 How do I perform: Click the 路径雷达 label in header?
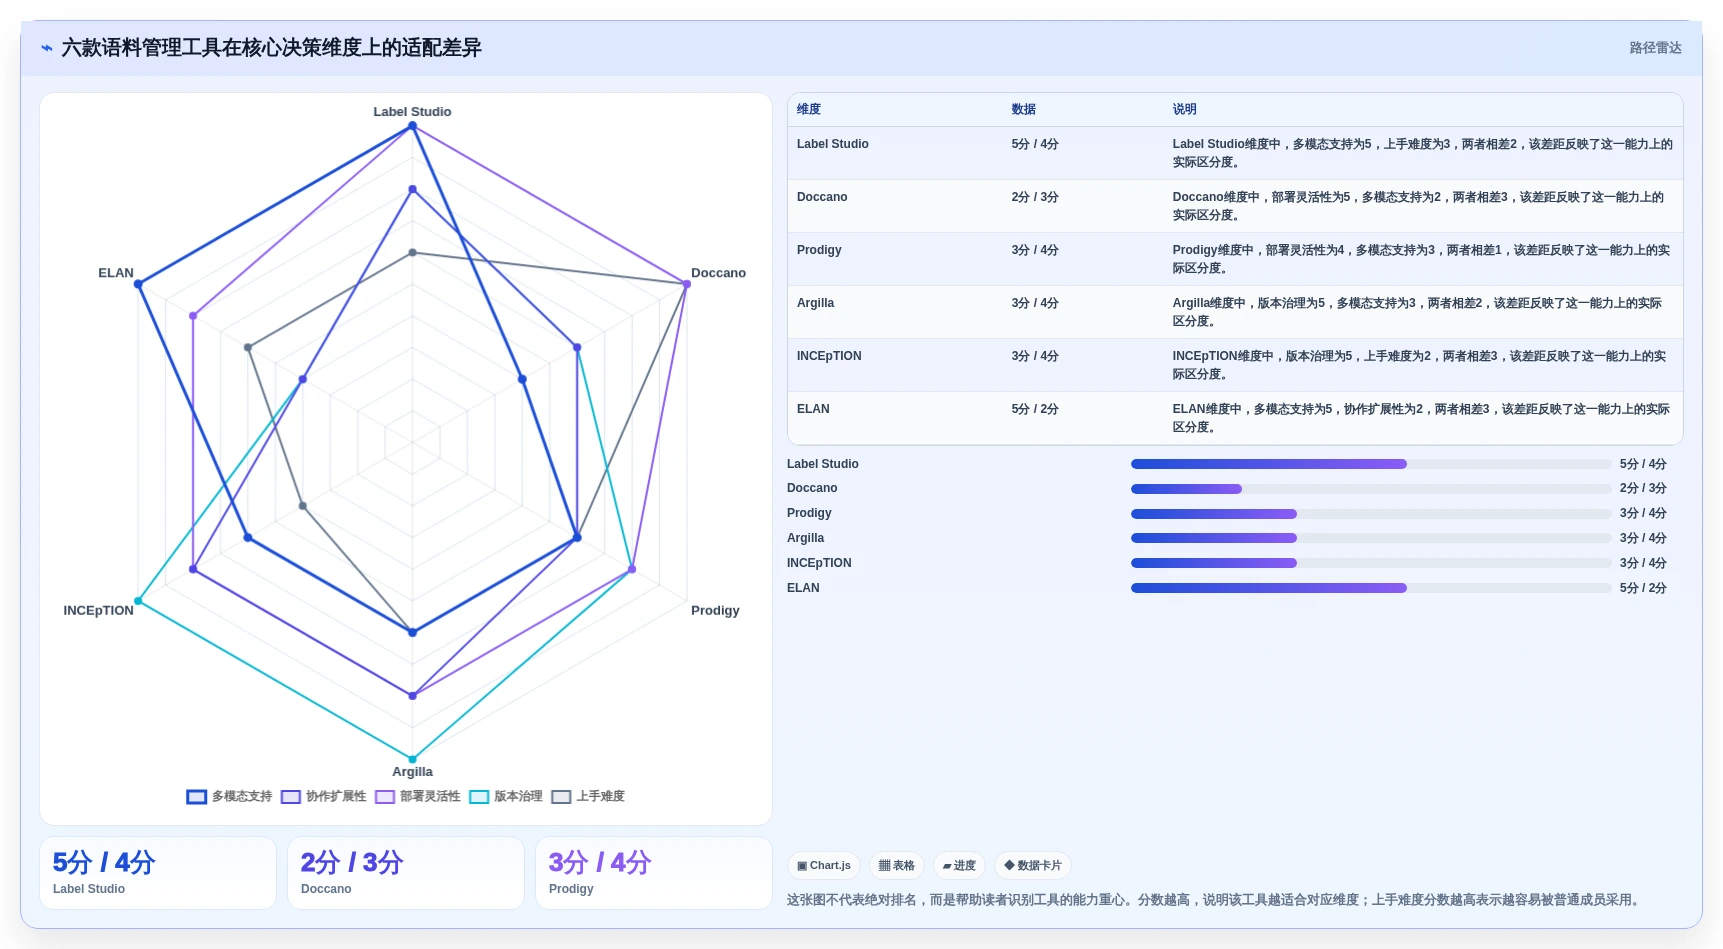pos(1655,48)
